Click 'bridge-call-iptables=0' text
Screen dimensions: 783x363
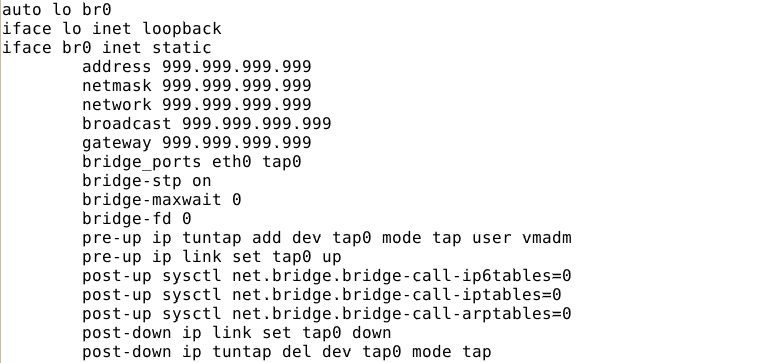pyautogui.click(x=451, y=295)
